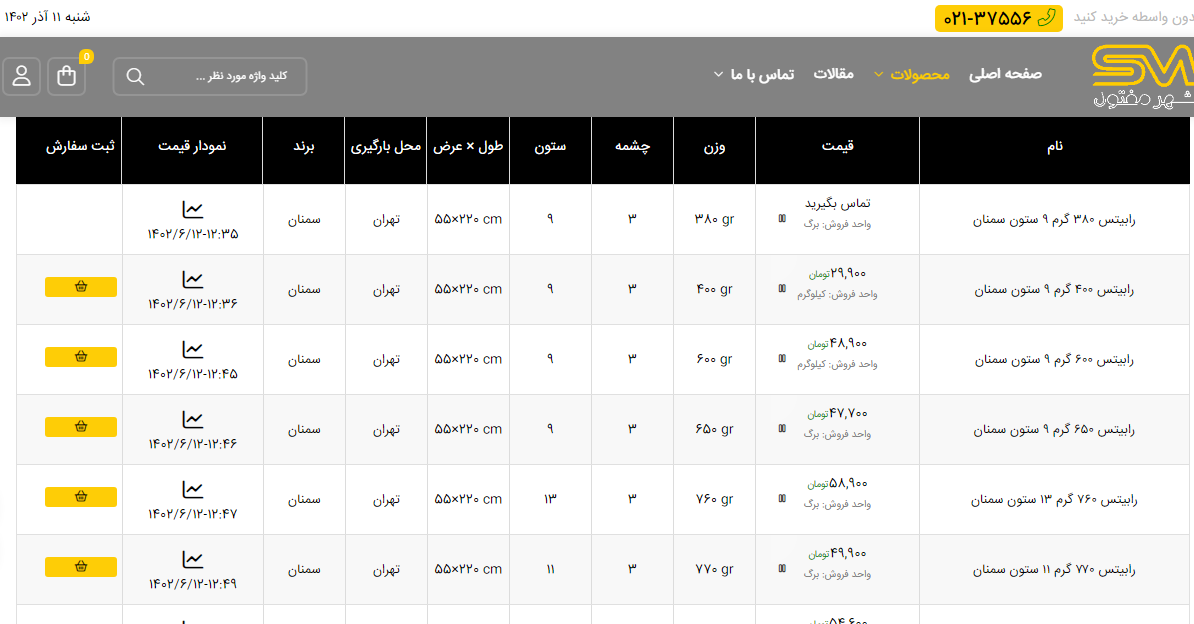Go to صفحه اصلی home menu item
This screenshot has width=1194, height=624.
coord(1005,74)
